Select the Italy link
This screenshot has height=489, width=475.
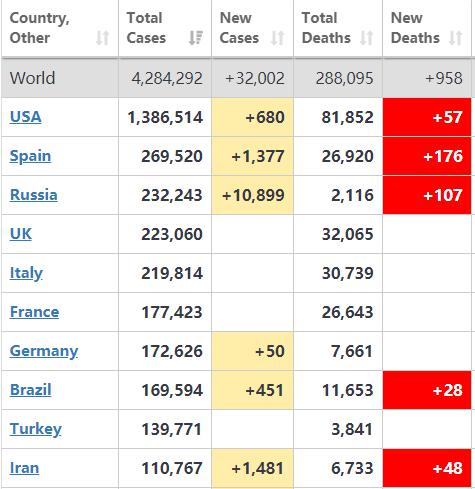[x=26, y=273]
